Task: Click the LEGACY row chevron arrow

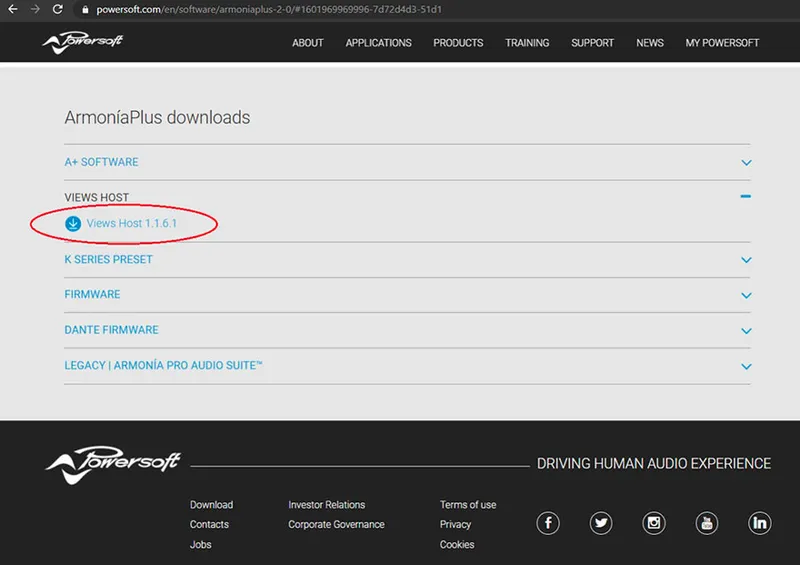Action: (746, 366)
